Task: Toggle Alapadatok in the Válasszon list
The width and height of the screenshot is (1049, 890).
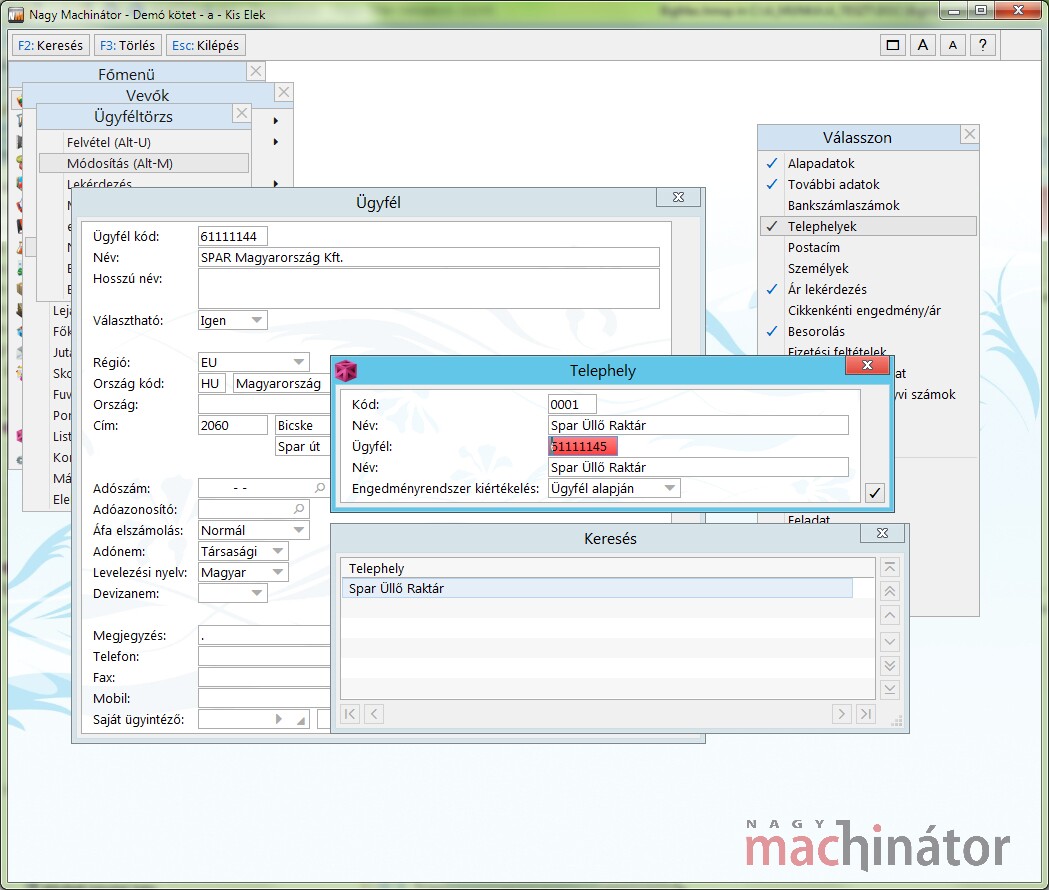Action: (x=868, y=163)
